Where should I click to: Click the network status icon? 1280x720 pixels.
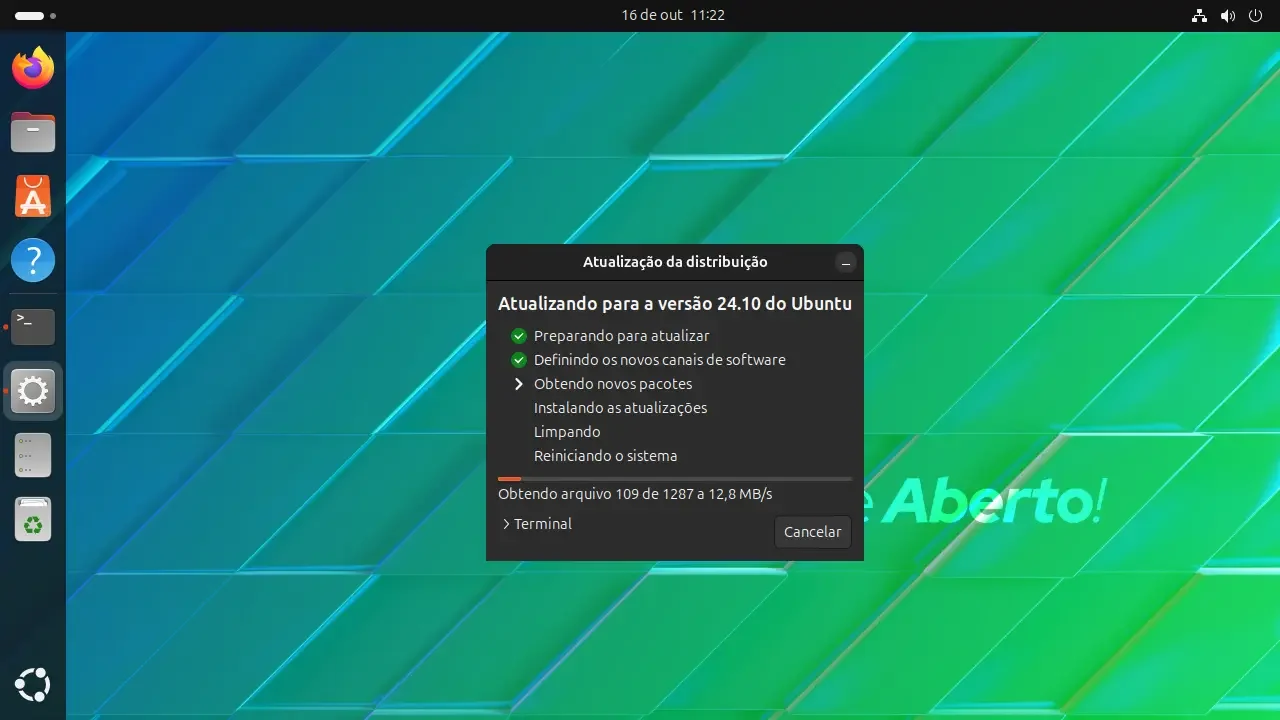(1200, 16)
